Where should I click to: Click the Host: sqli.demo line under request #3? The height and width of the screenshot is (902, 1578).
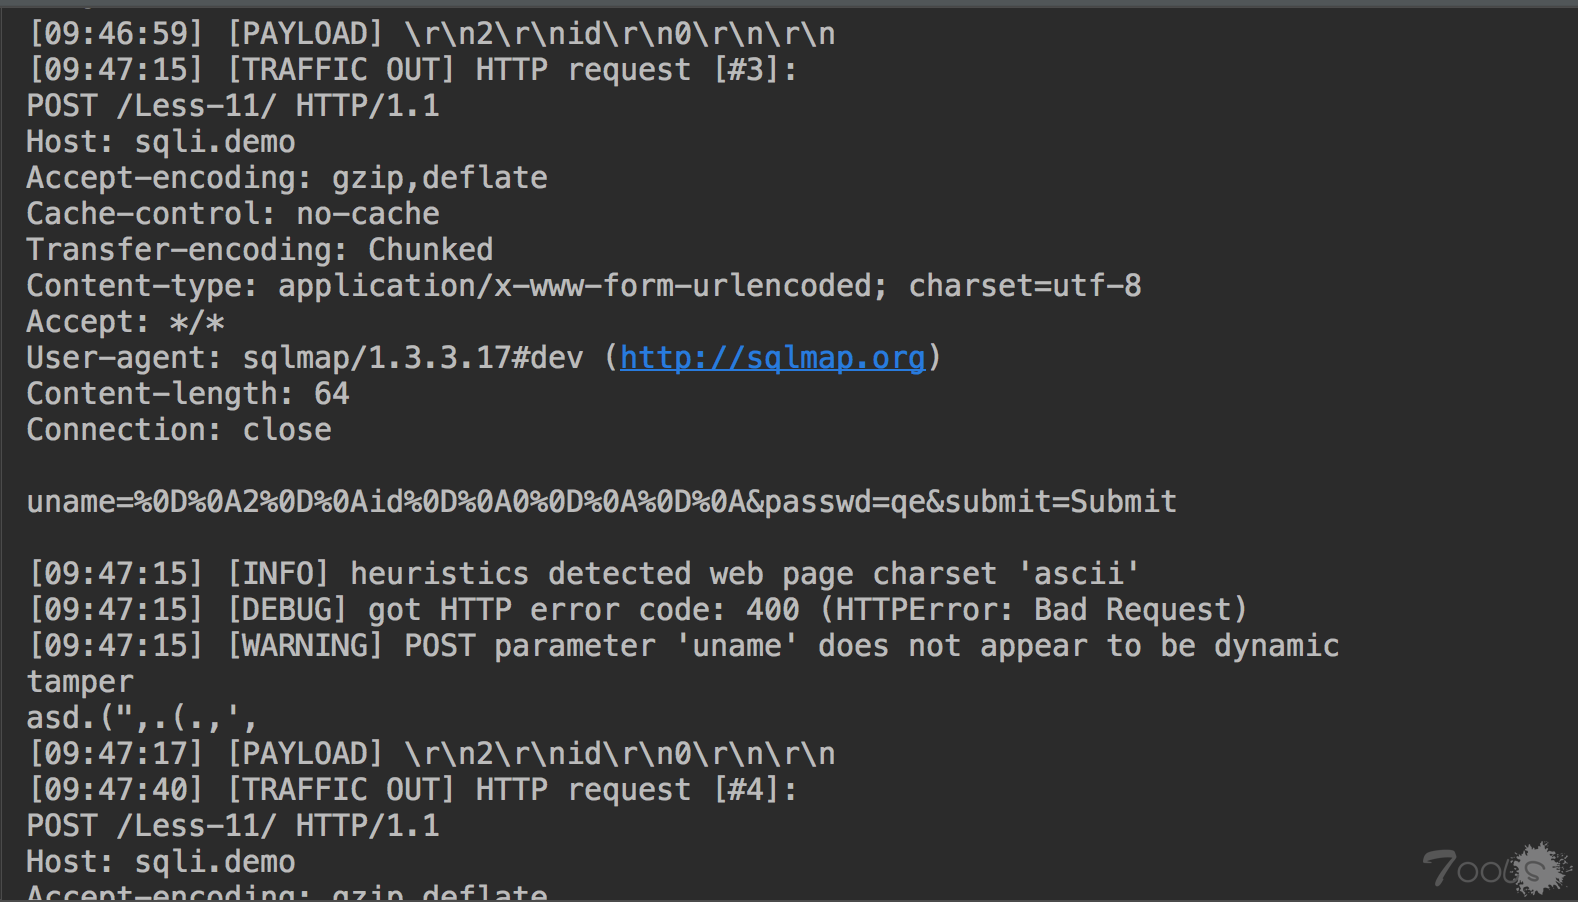pyautogui.click(x=161, y=142)
